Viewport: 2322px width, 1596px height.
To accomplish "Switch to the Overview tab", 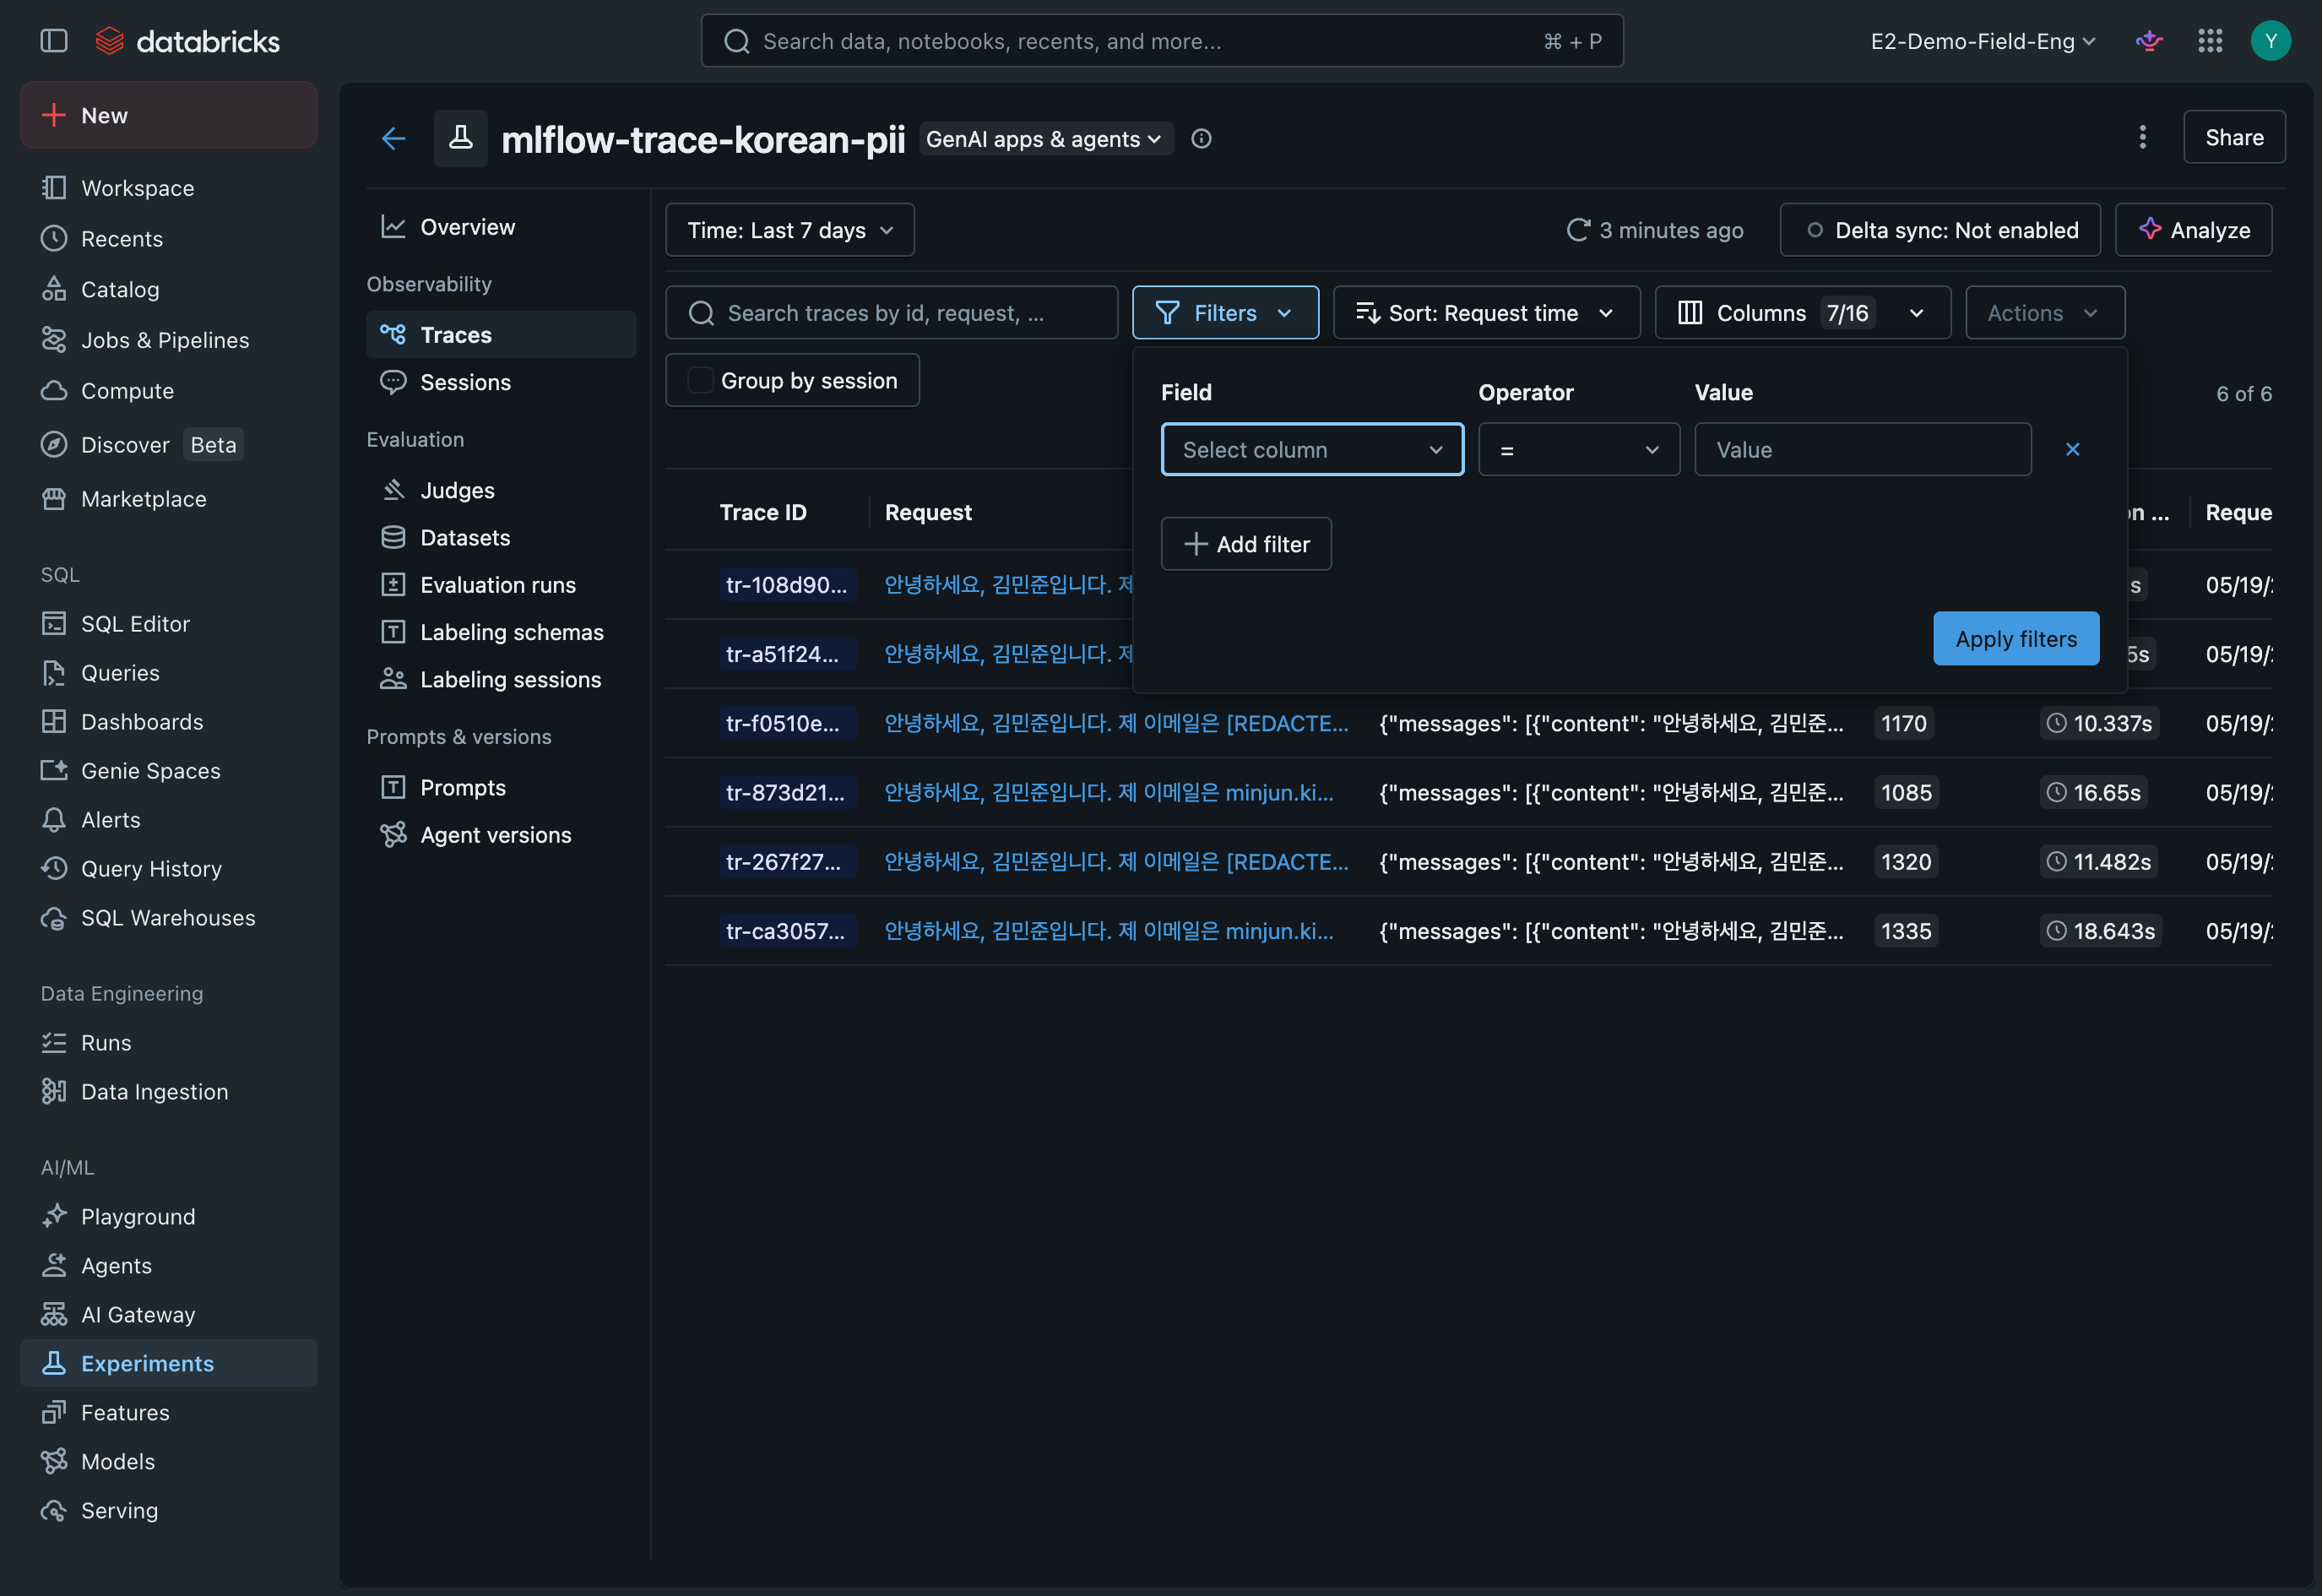I will click(x=501, y=227).
